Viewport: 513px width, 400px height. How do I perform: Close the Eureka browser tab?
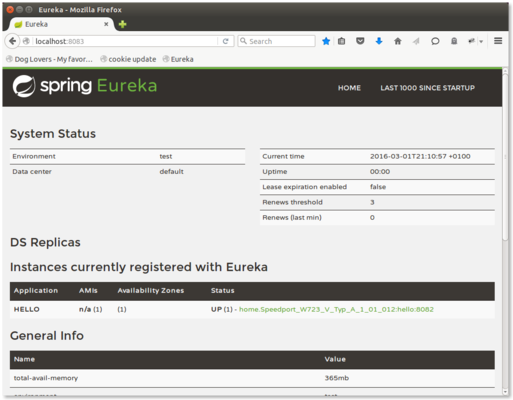(106, 24)
